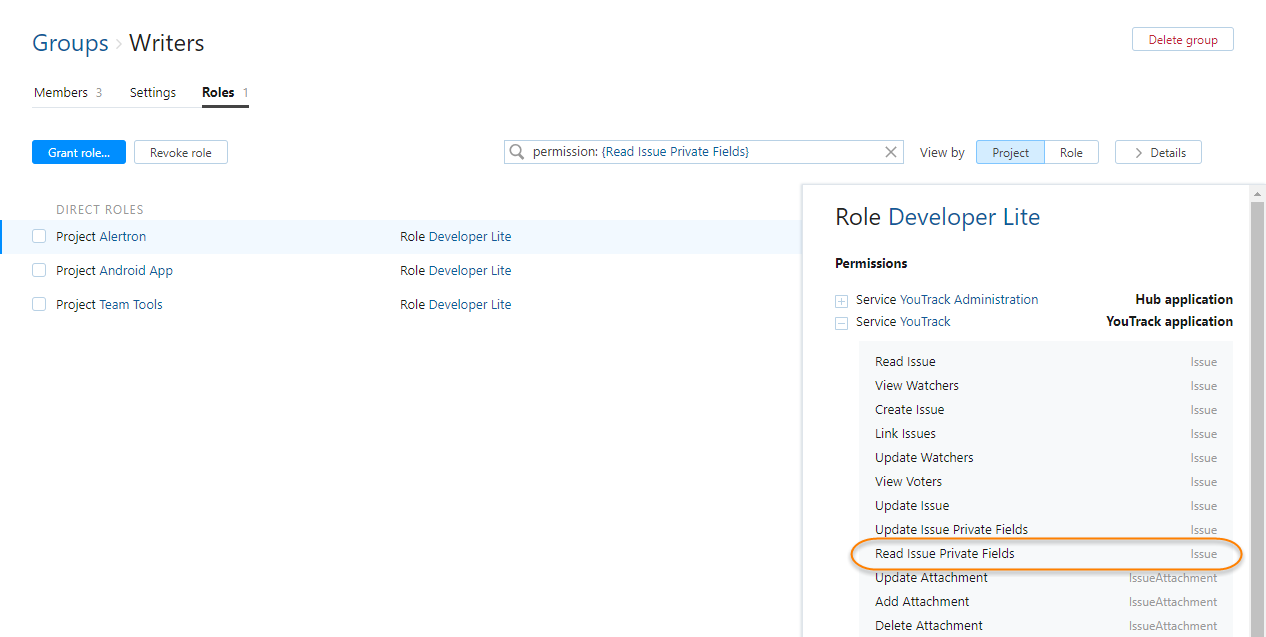The height and width of the screenshot is (637, 1266).
Task: Clear the permission search filter
Action: 891,152
